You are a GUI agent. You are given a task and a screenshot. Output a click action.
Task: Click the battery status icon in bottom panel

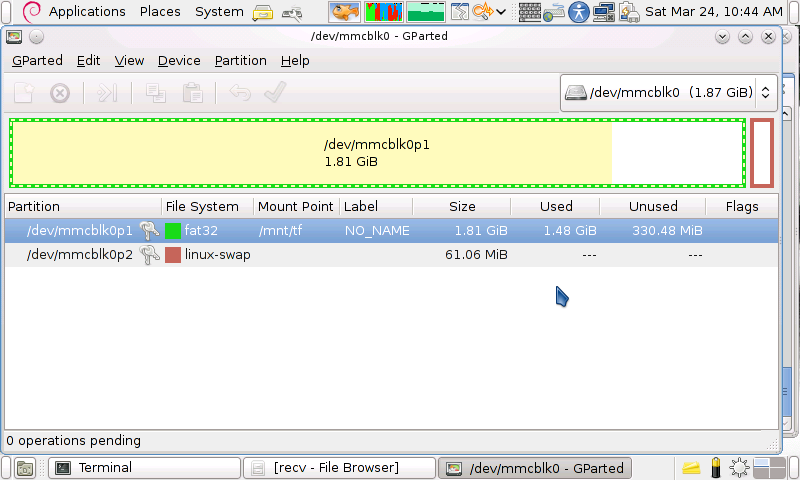pyautogui.click(x=716, y=467)
